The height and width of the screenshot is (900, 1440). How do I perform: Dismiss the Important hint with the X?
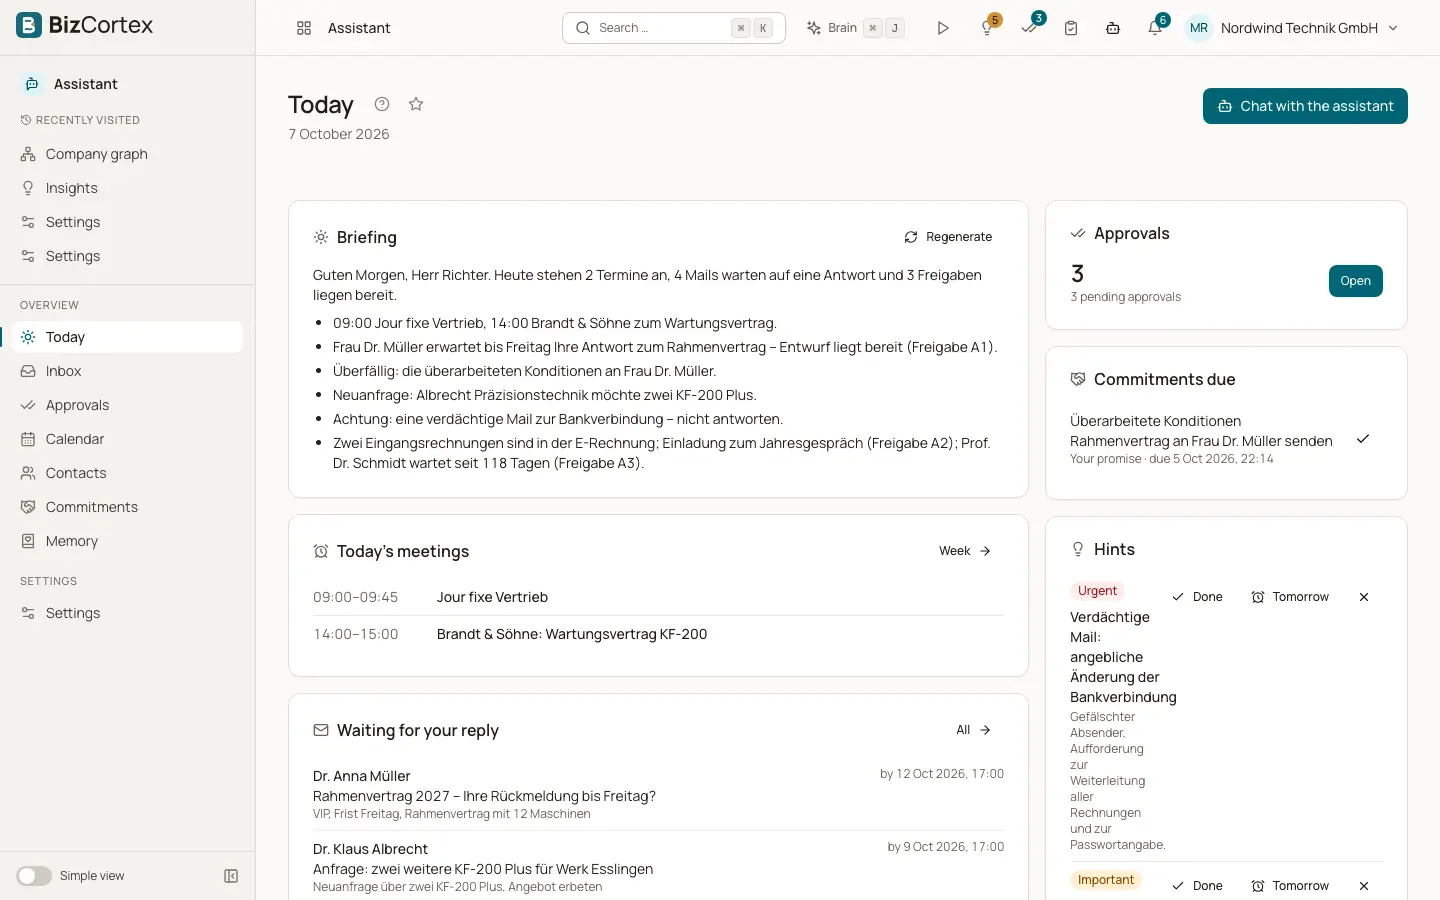1364,886
